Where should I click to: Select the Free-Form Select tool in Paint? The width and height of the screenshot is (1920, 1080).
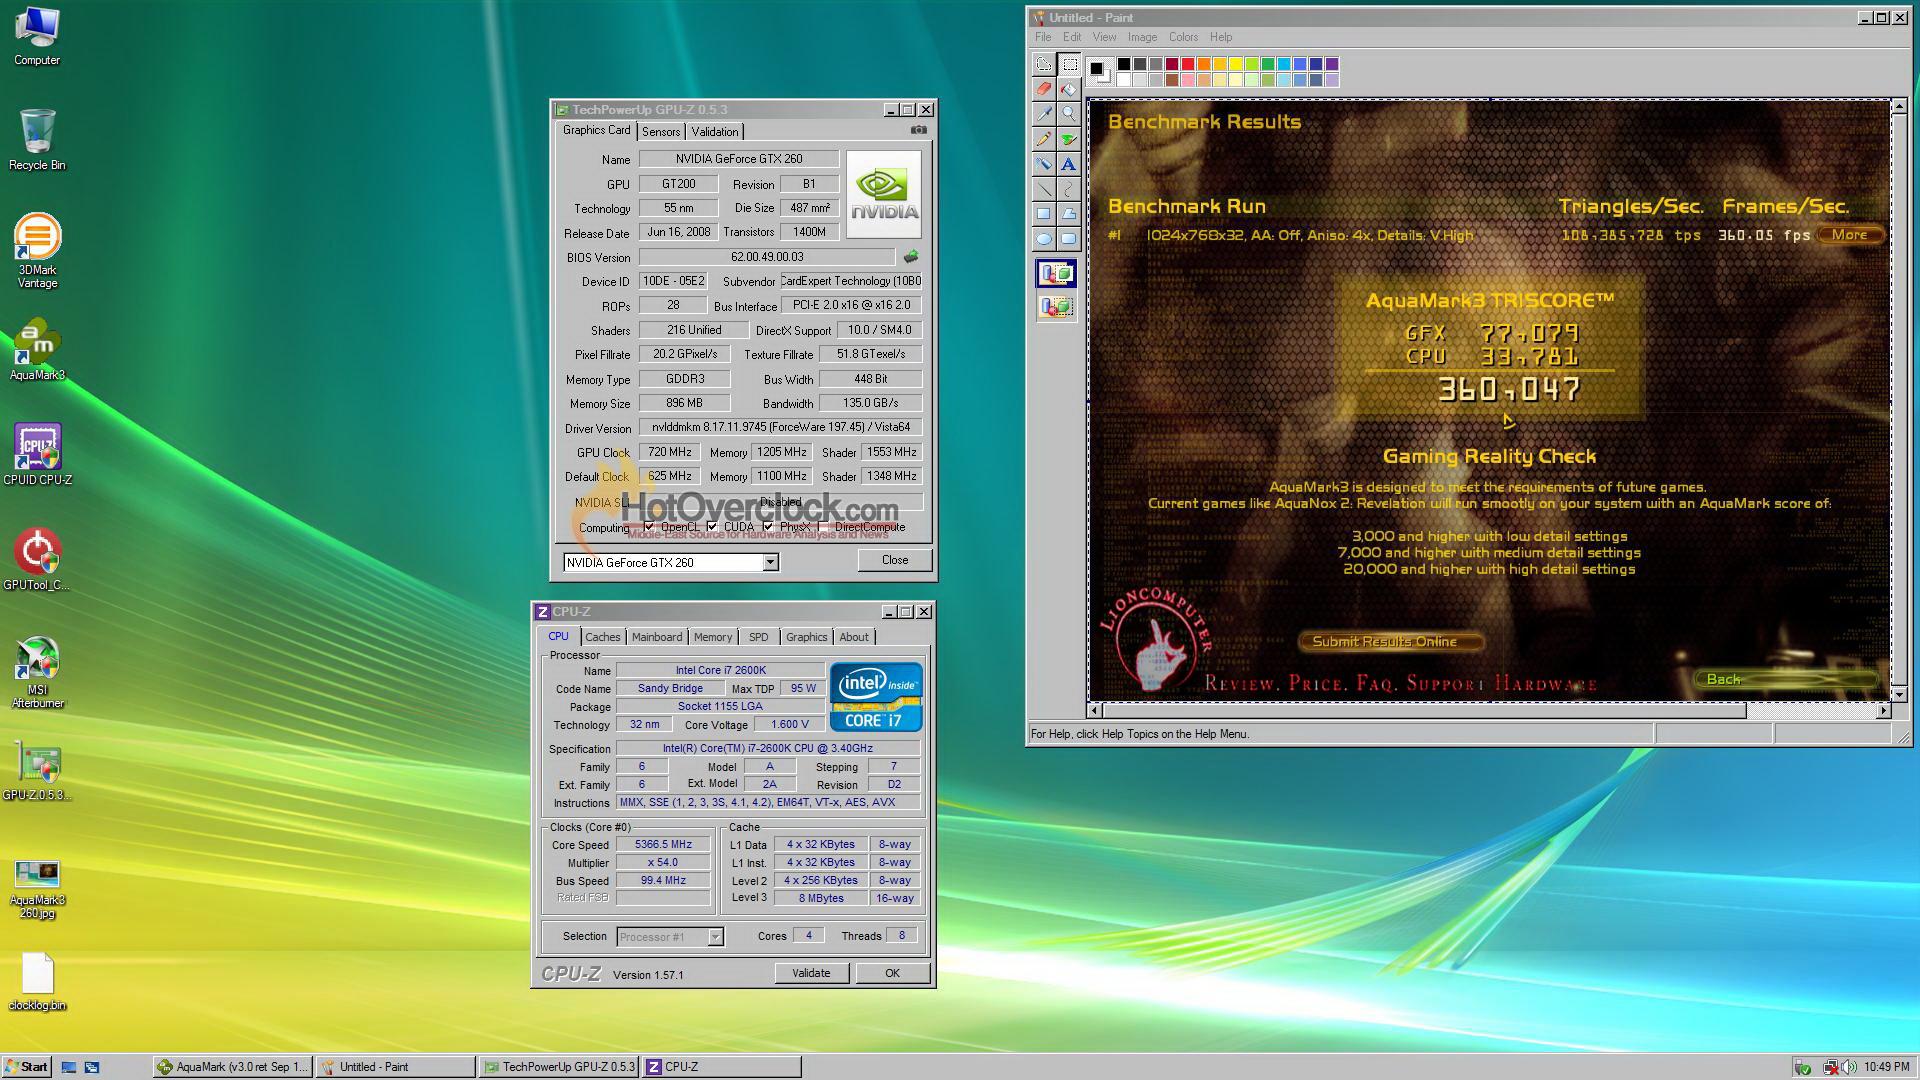(1044, 64)
